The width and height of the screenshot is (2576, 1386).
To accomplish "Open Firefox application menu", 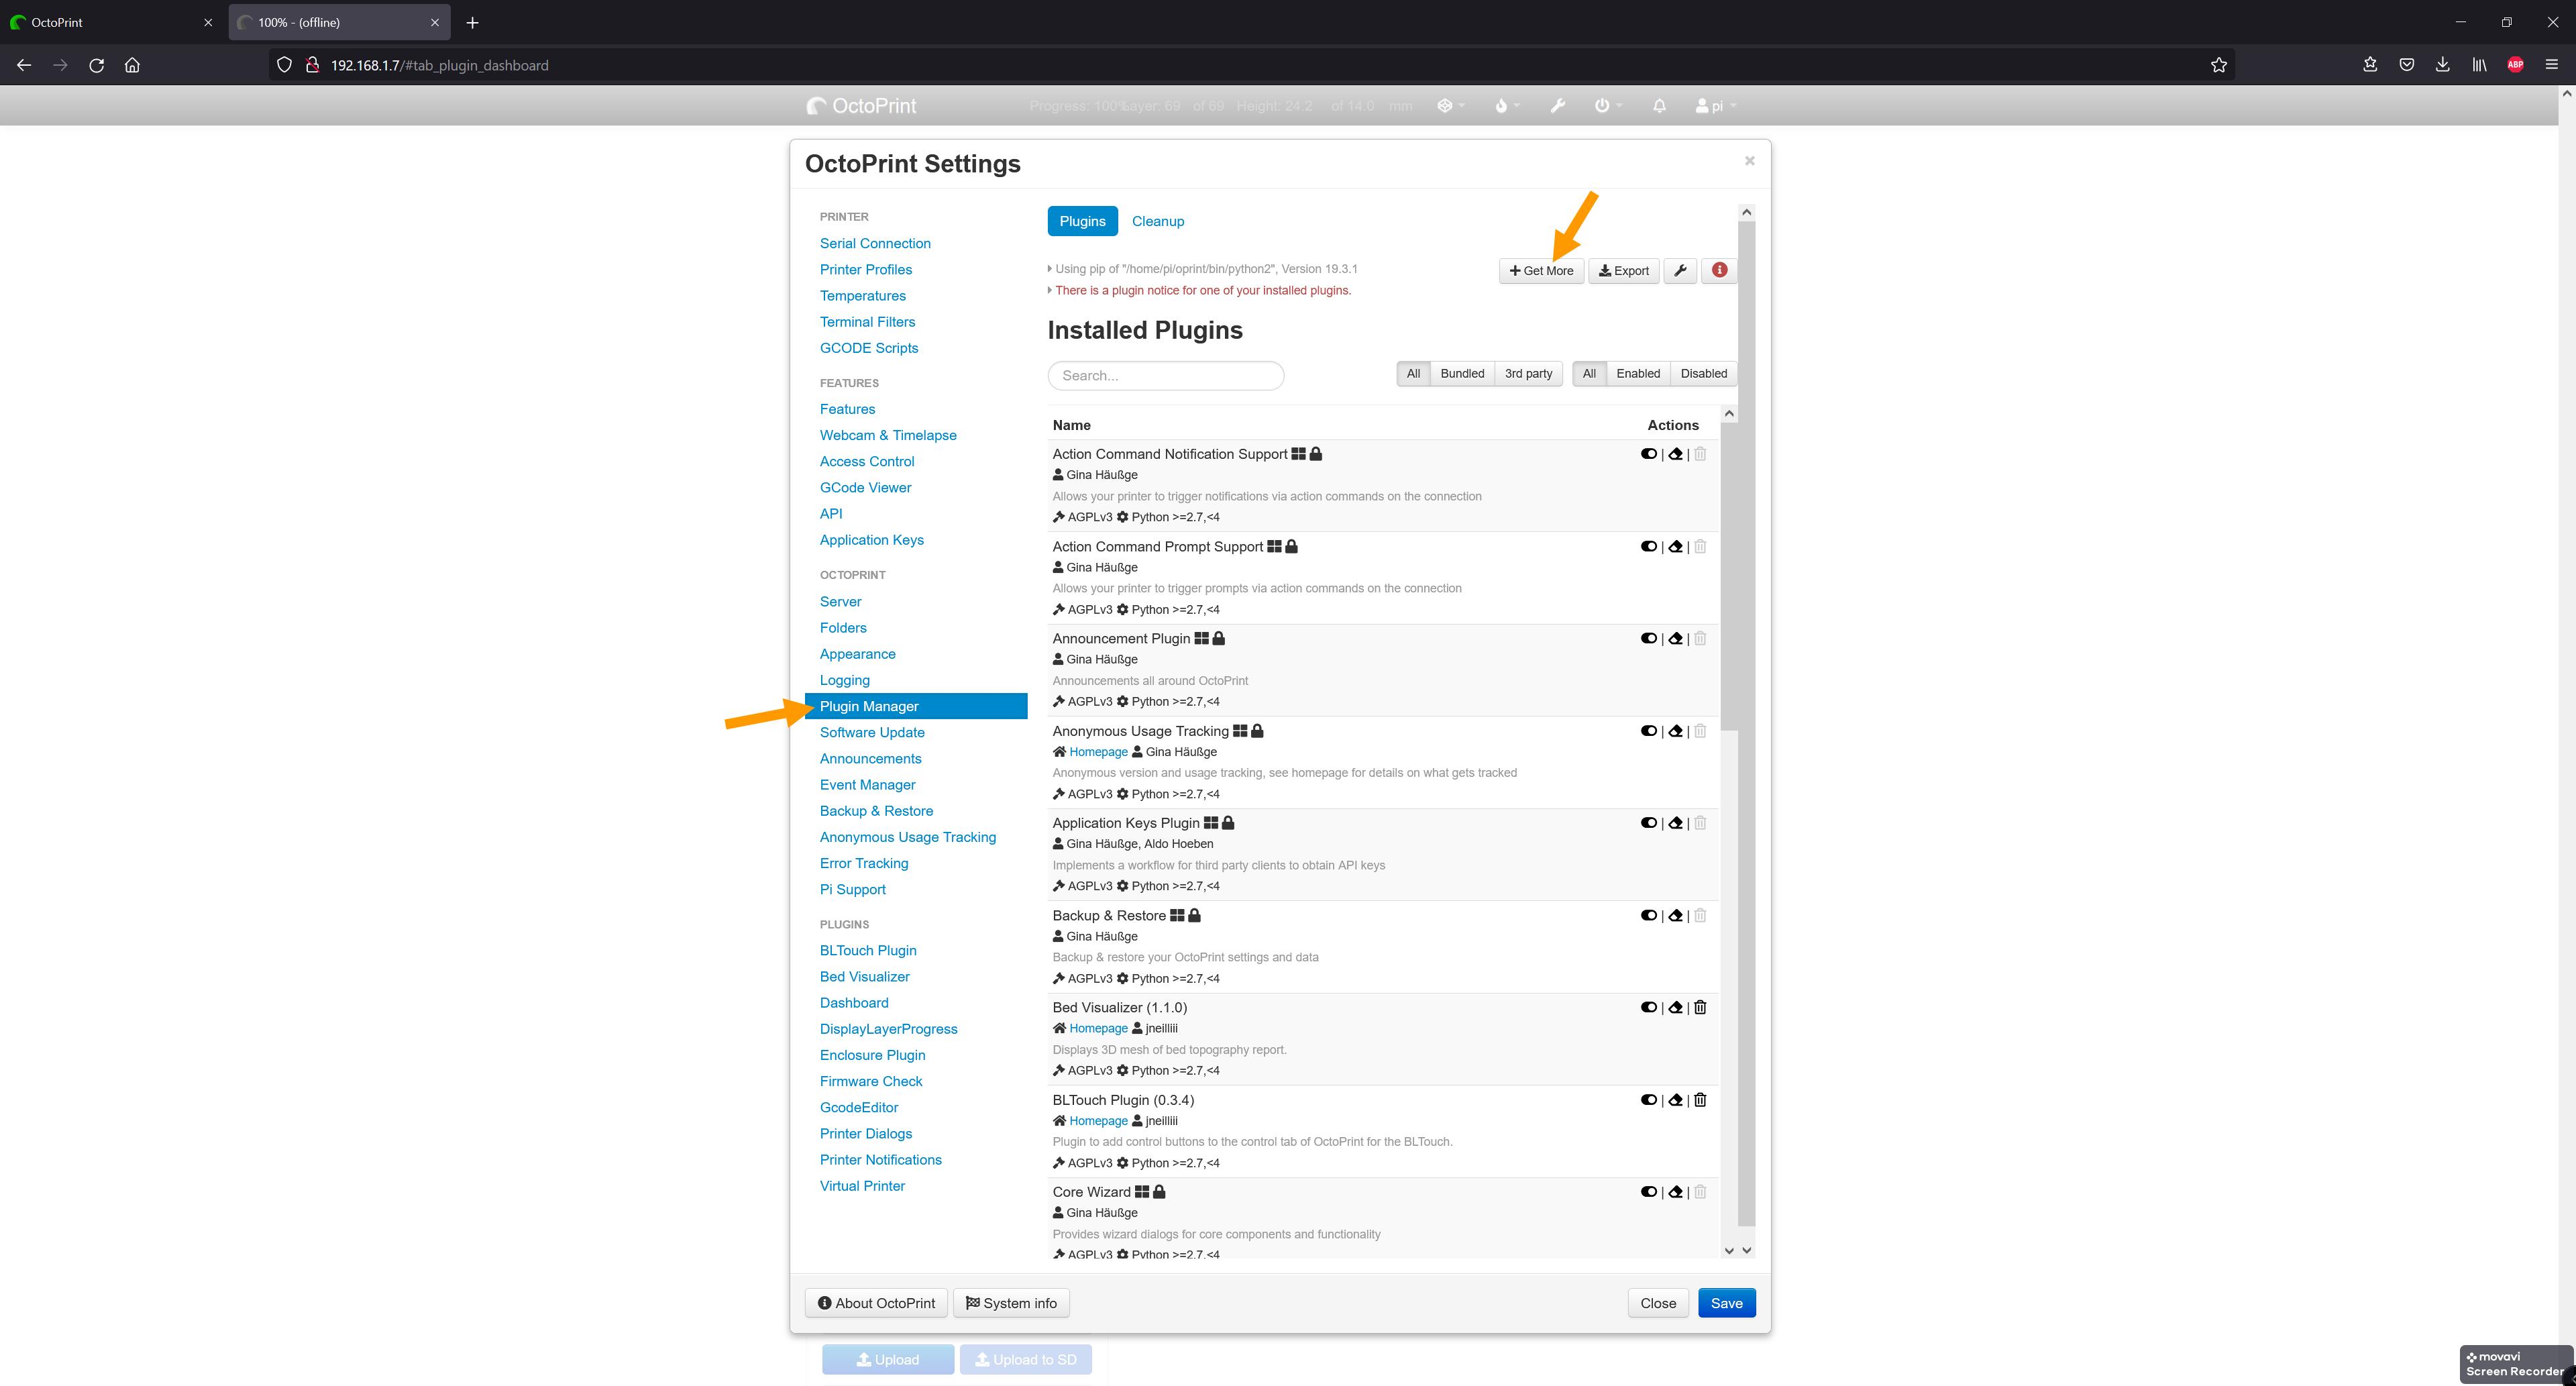I will (x=2551, y=65).
